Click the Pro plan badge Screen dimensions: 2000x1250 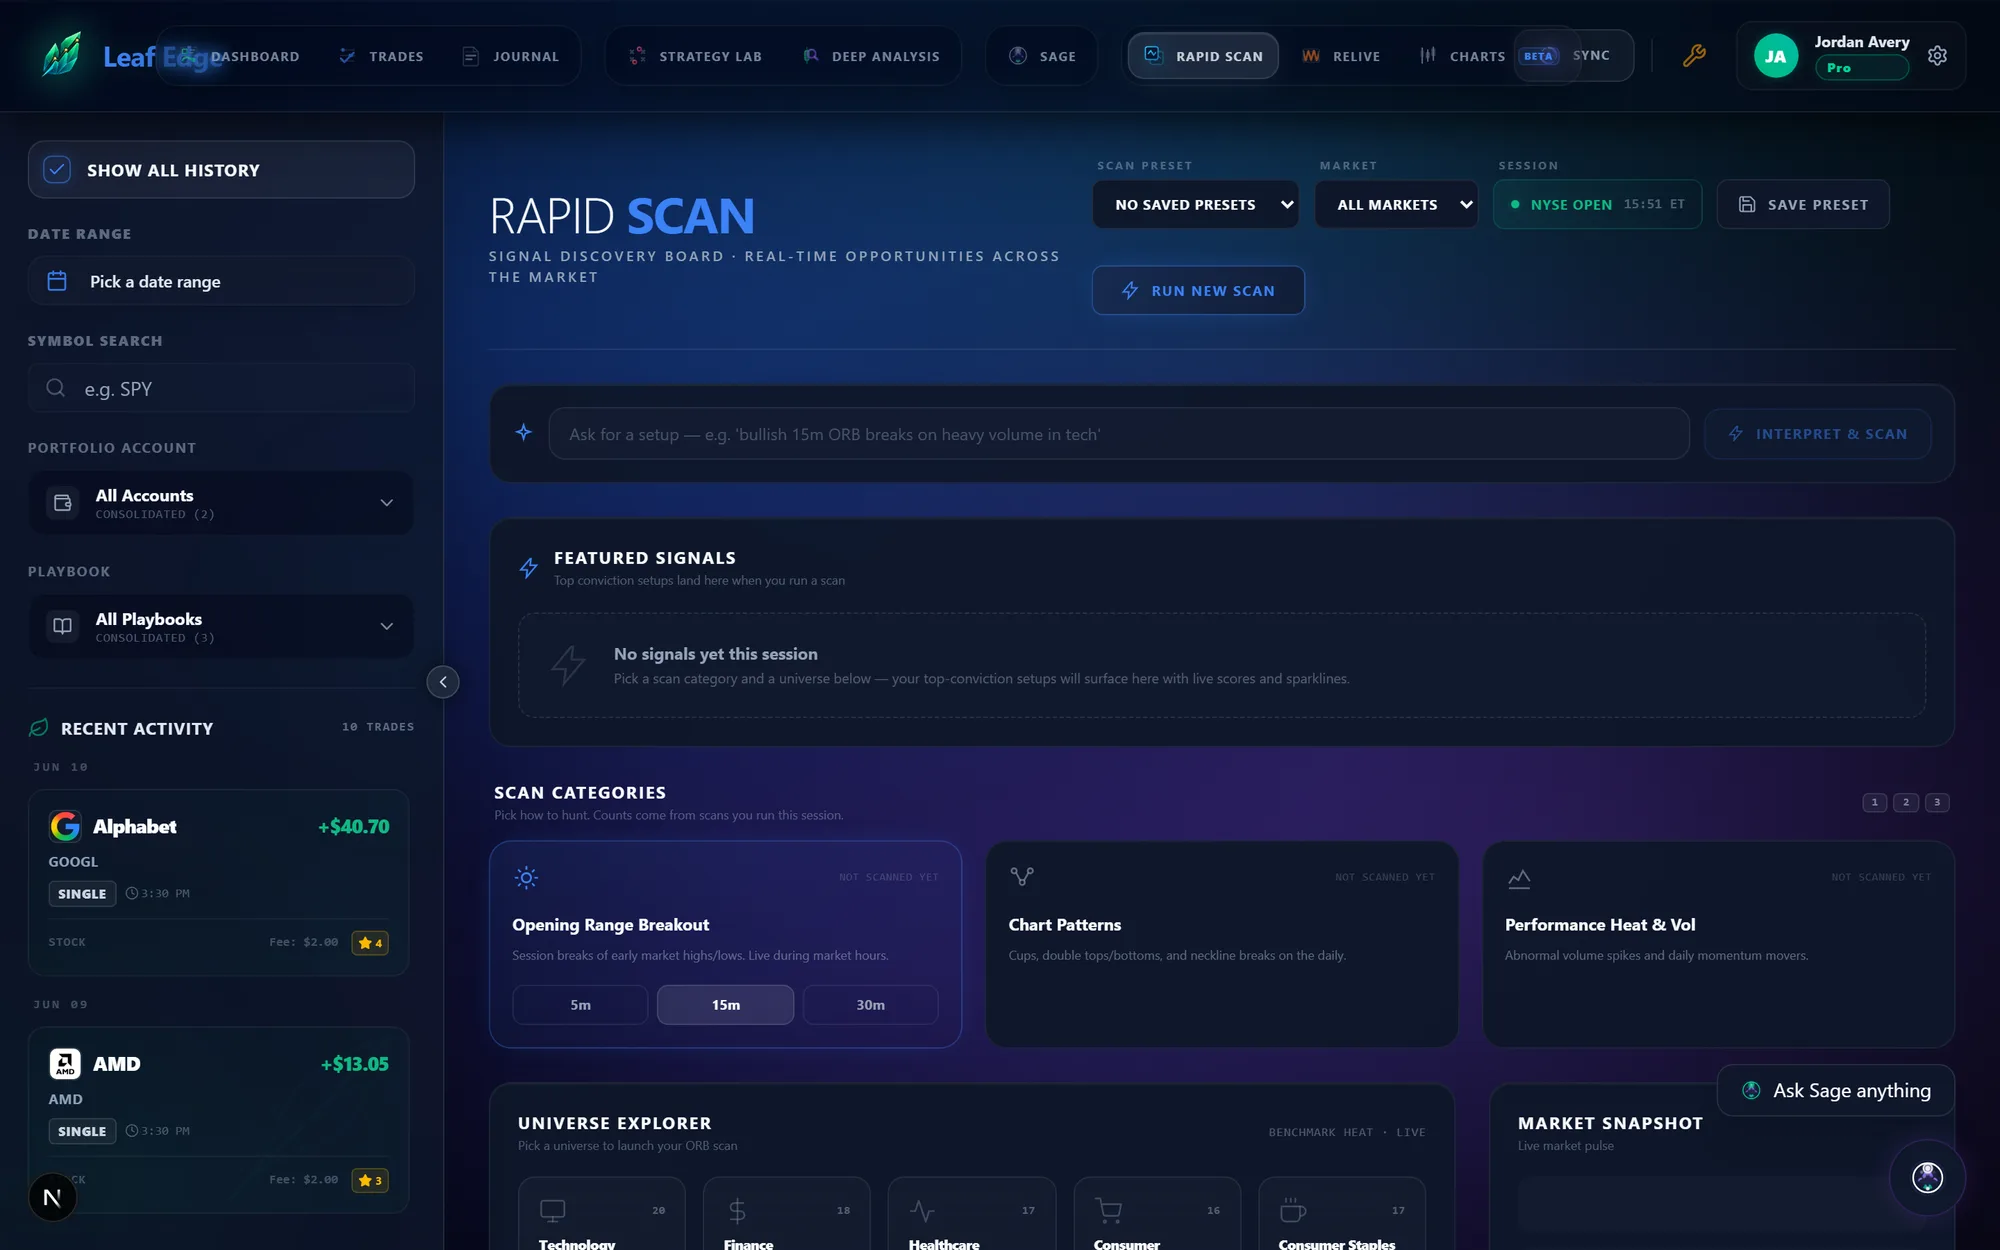pos(1861,67)
